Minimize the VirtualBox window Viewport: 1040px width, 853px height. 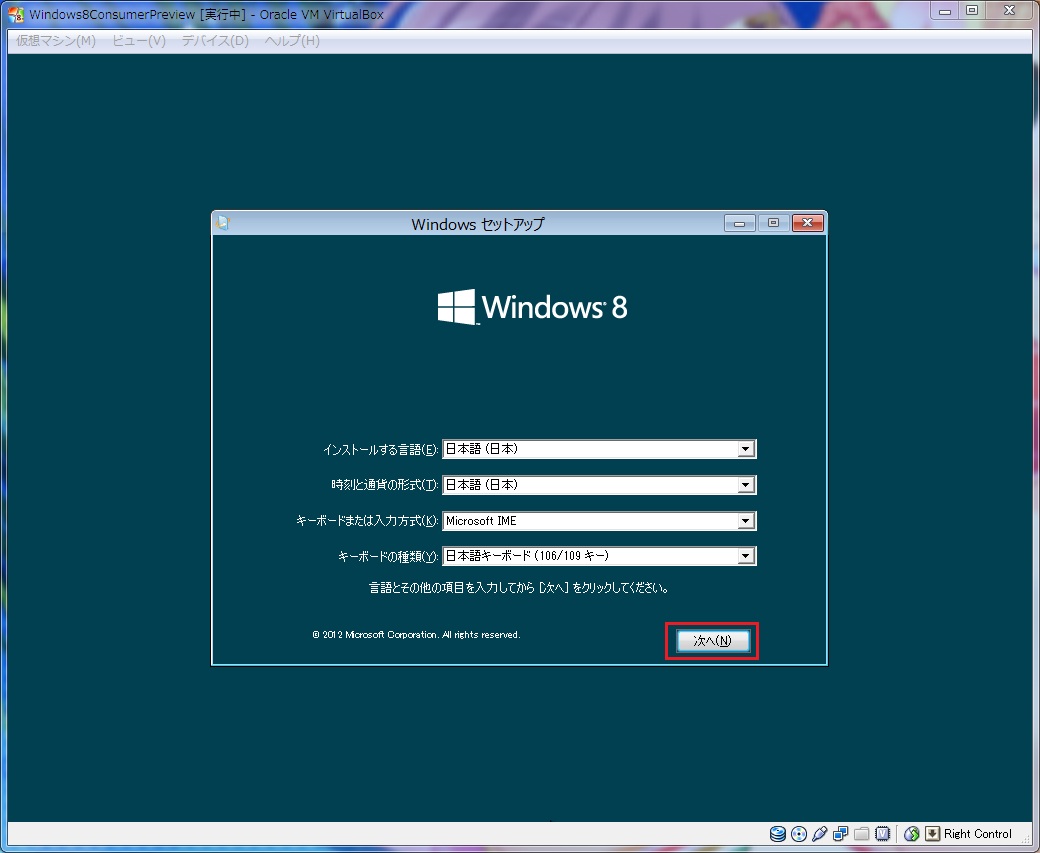click(945, 11)
